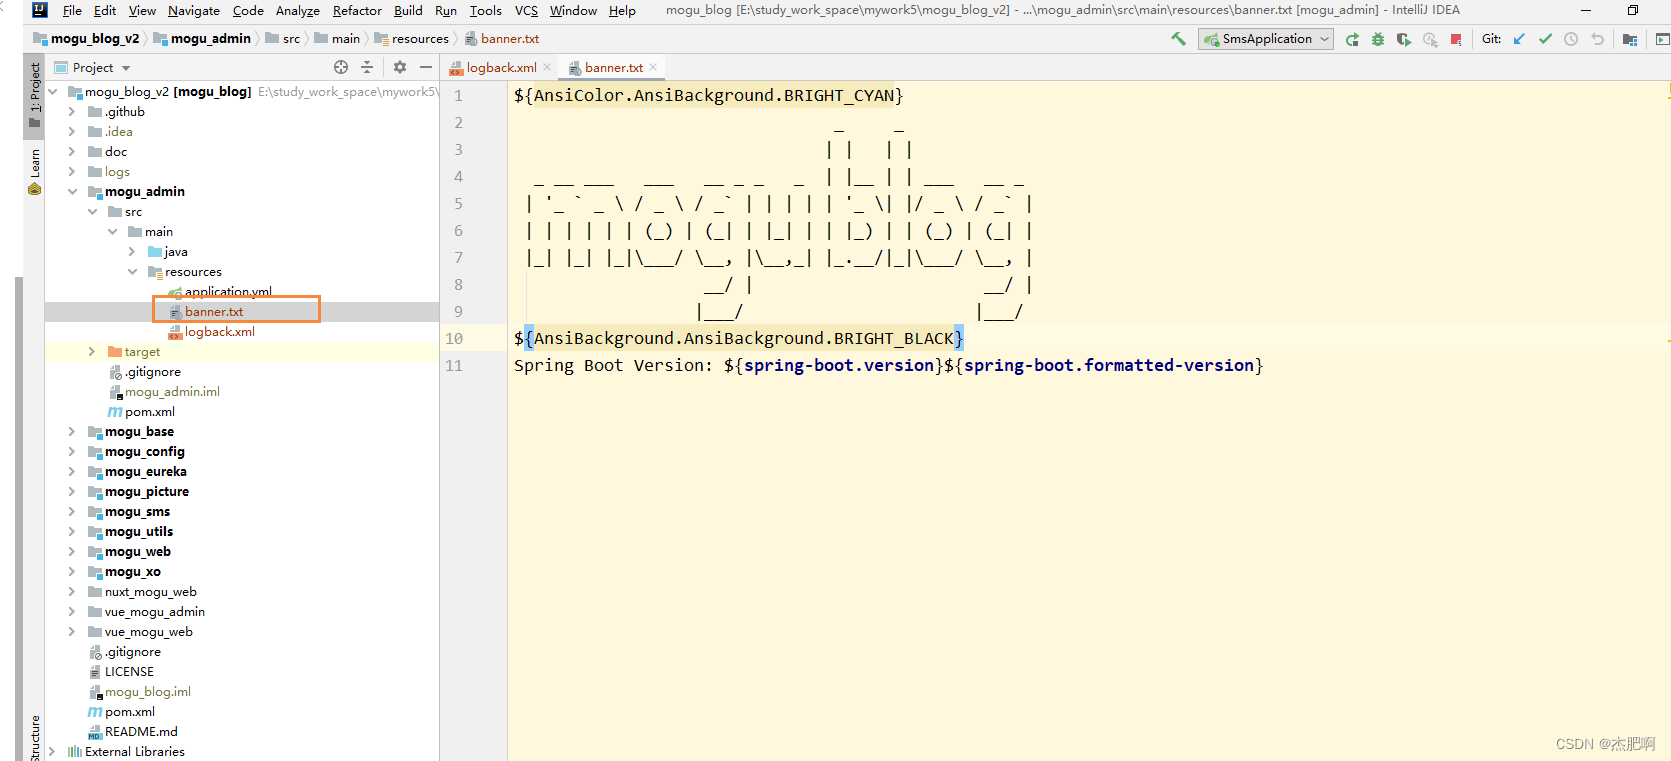Rerun SmsApplication with the green rerun icon
The height and width of the screenshot is (761, 1671).
coord(1352,39)
